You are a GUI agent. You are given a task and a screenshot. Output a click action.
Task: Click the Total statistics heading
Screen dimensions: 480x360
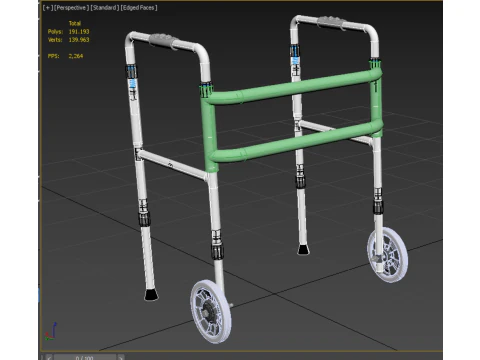[x=75, y=23]
